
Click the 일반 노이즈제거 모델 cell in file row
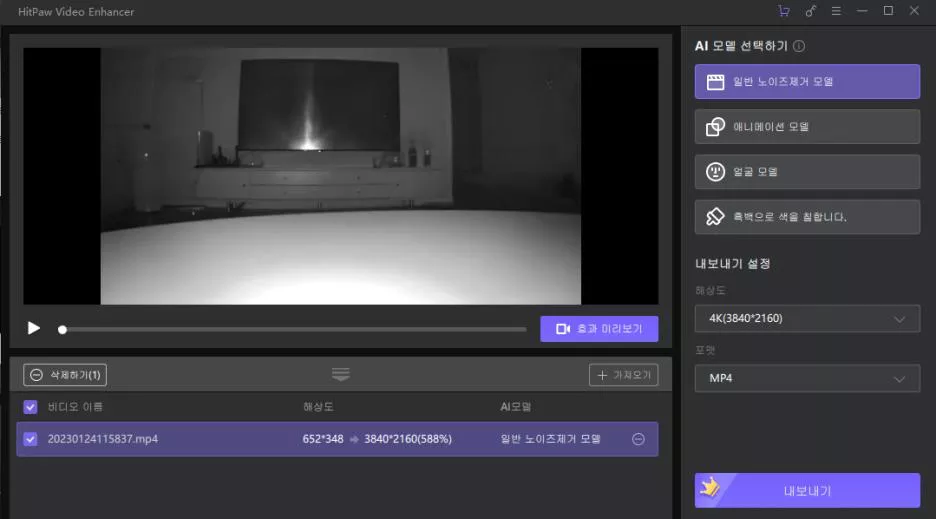pos(550,439)
